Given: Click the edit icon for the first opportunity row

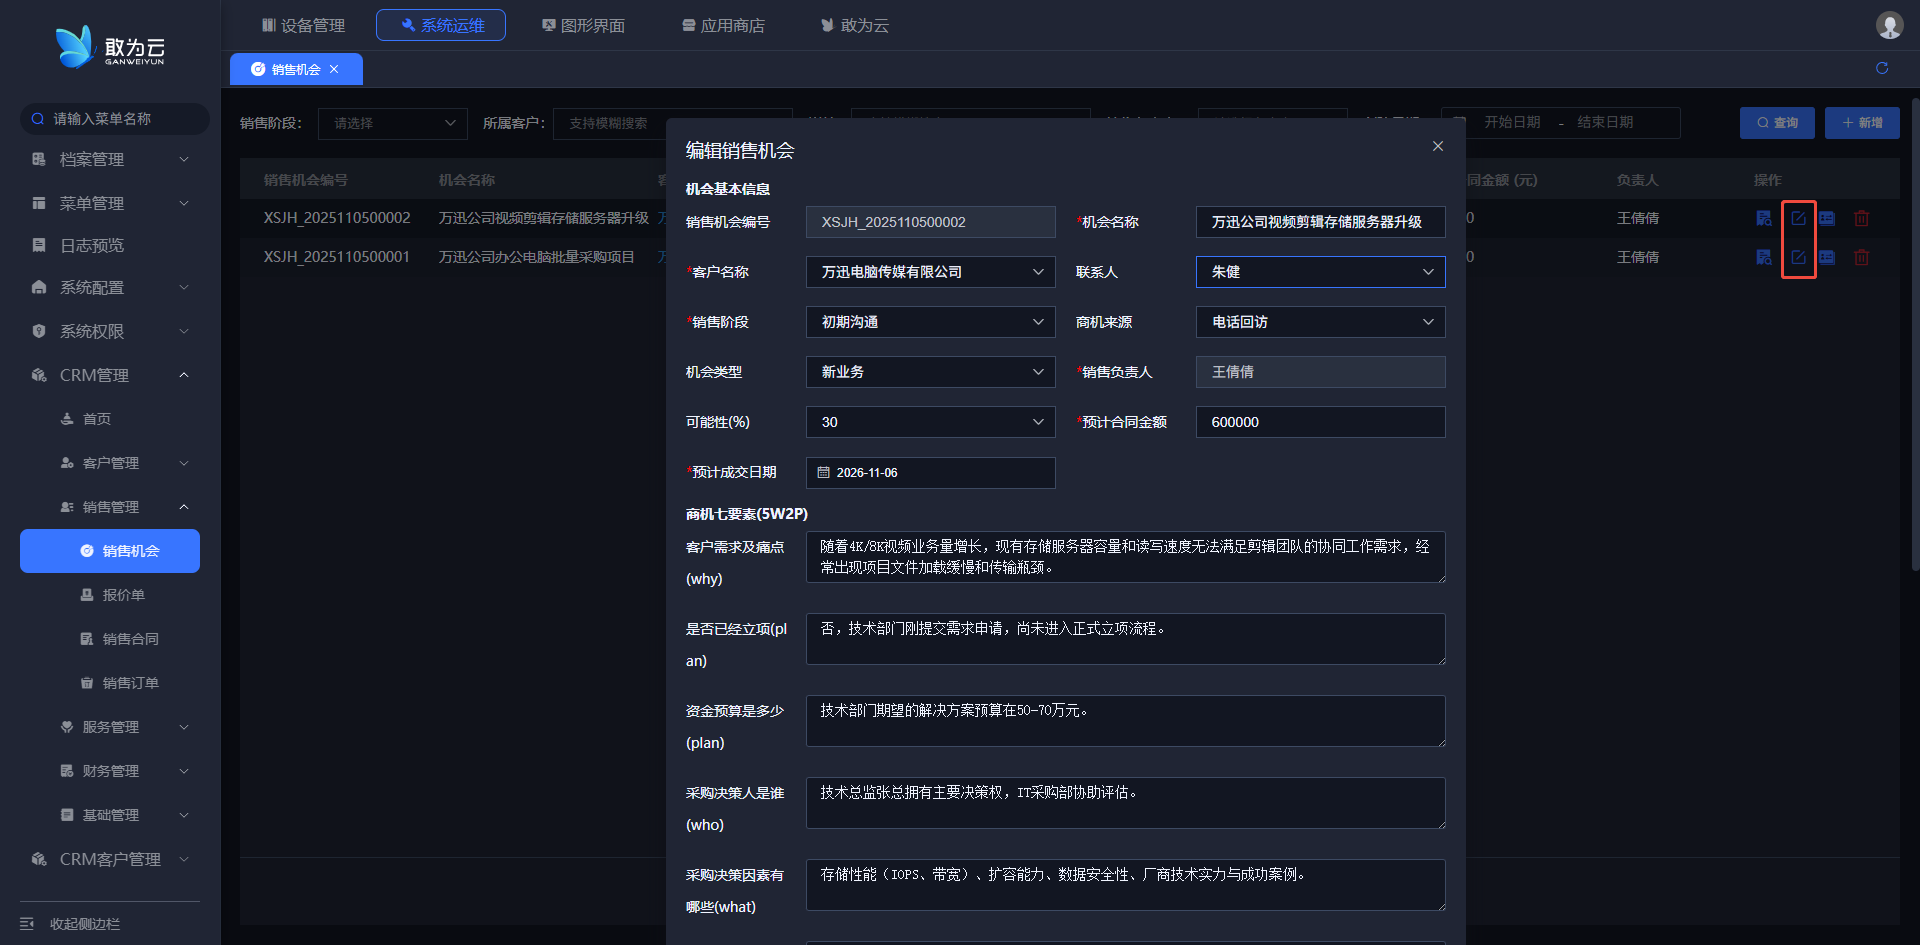Looking at the screenshot, I should (x=1798, y=218).
